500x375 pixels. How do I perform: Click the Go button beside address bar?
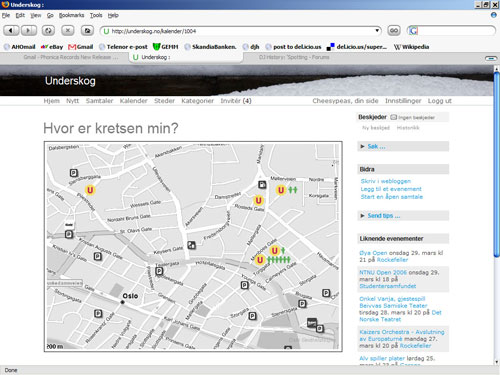click(x=394, y=31)
